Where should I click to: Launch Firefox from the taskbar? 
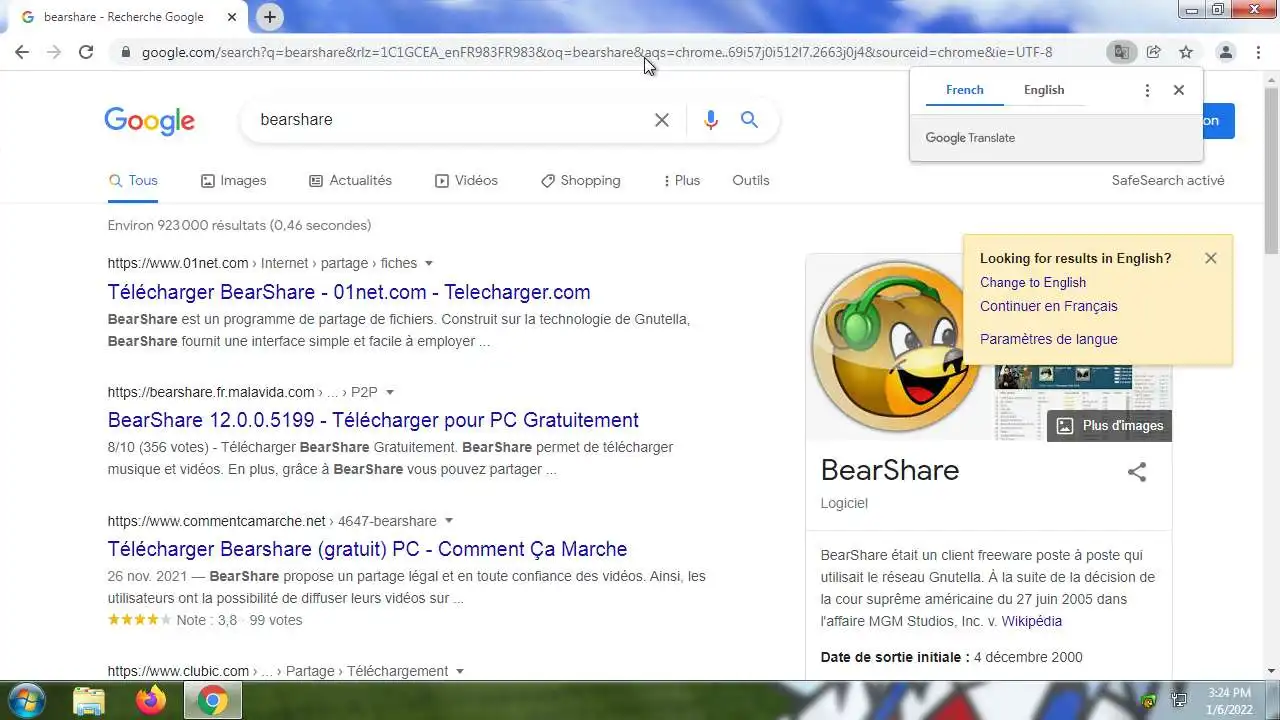tap(151, 701)
